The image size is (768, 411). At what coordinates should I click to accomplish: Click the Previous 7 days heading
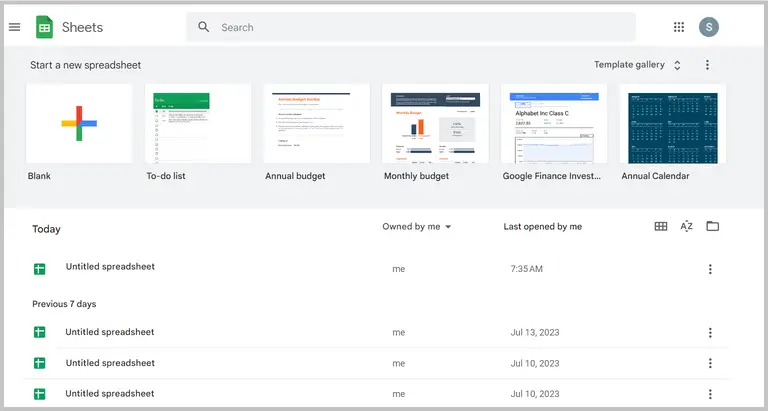[64, 304]
